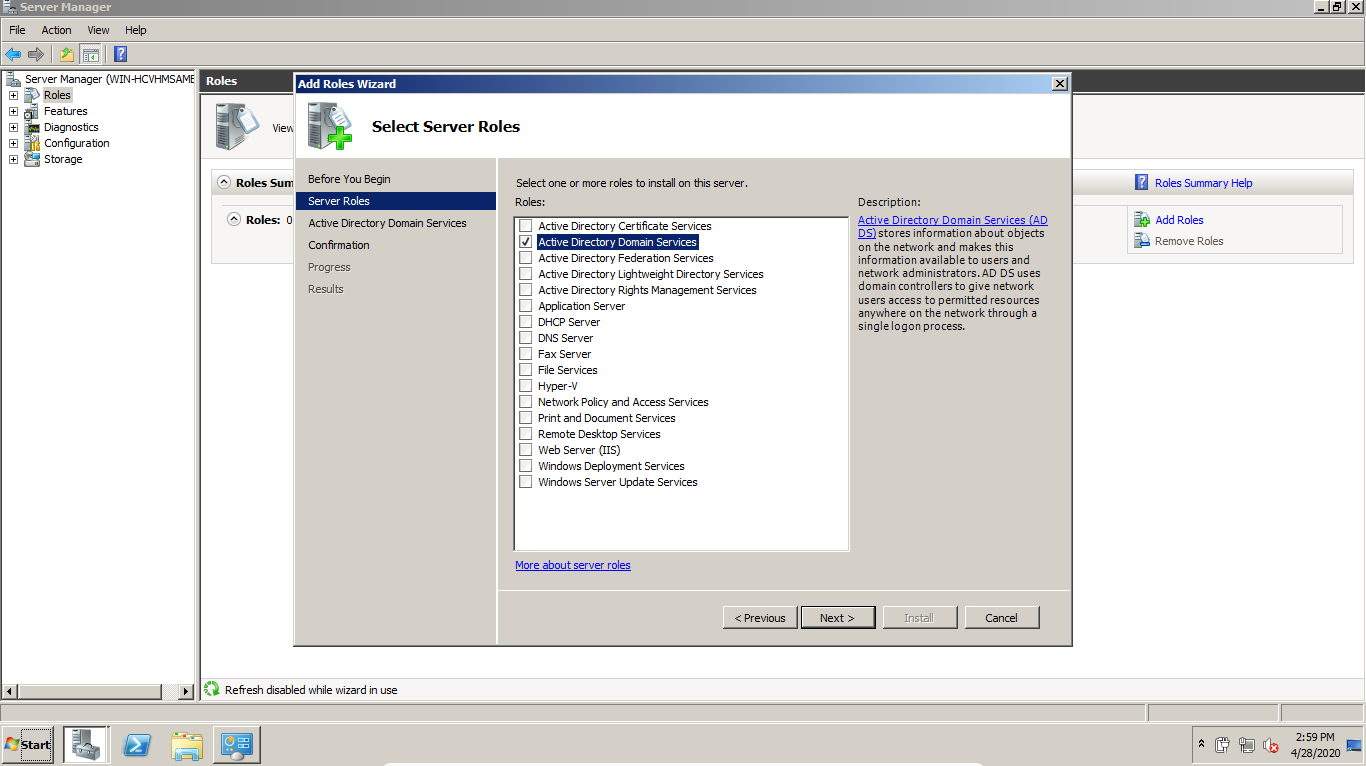Check Active Directory Federation Services
The height and width of the screenshot is (766, 1366).
click(526, 258)
